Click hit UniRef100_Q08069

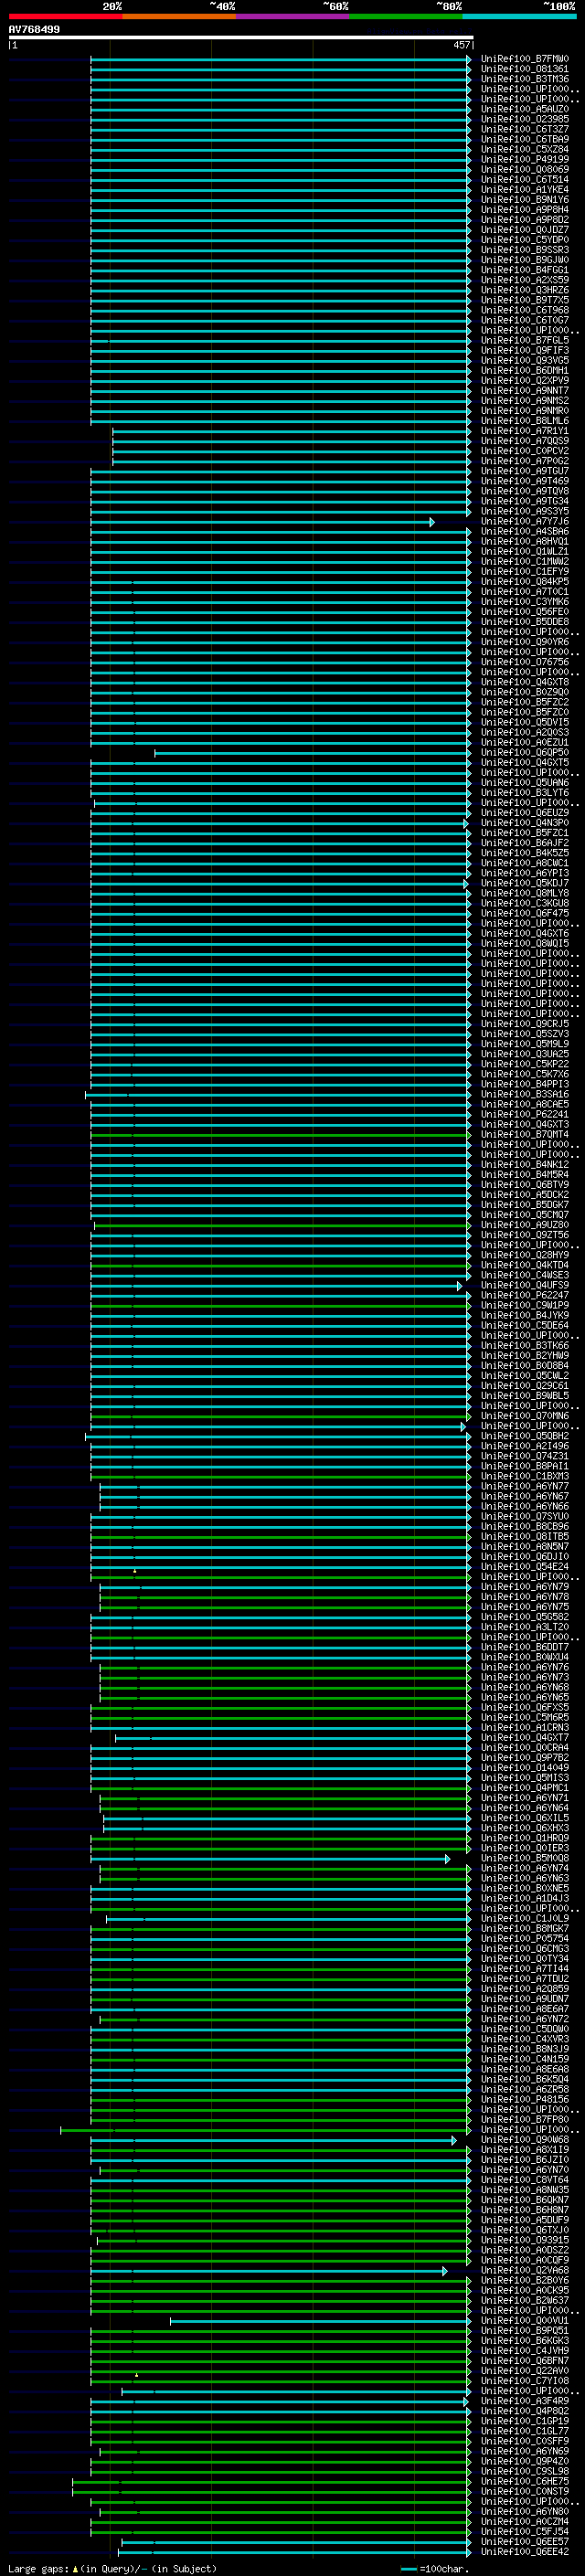pyautogui.click(x=525, y=169)
